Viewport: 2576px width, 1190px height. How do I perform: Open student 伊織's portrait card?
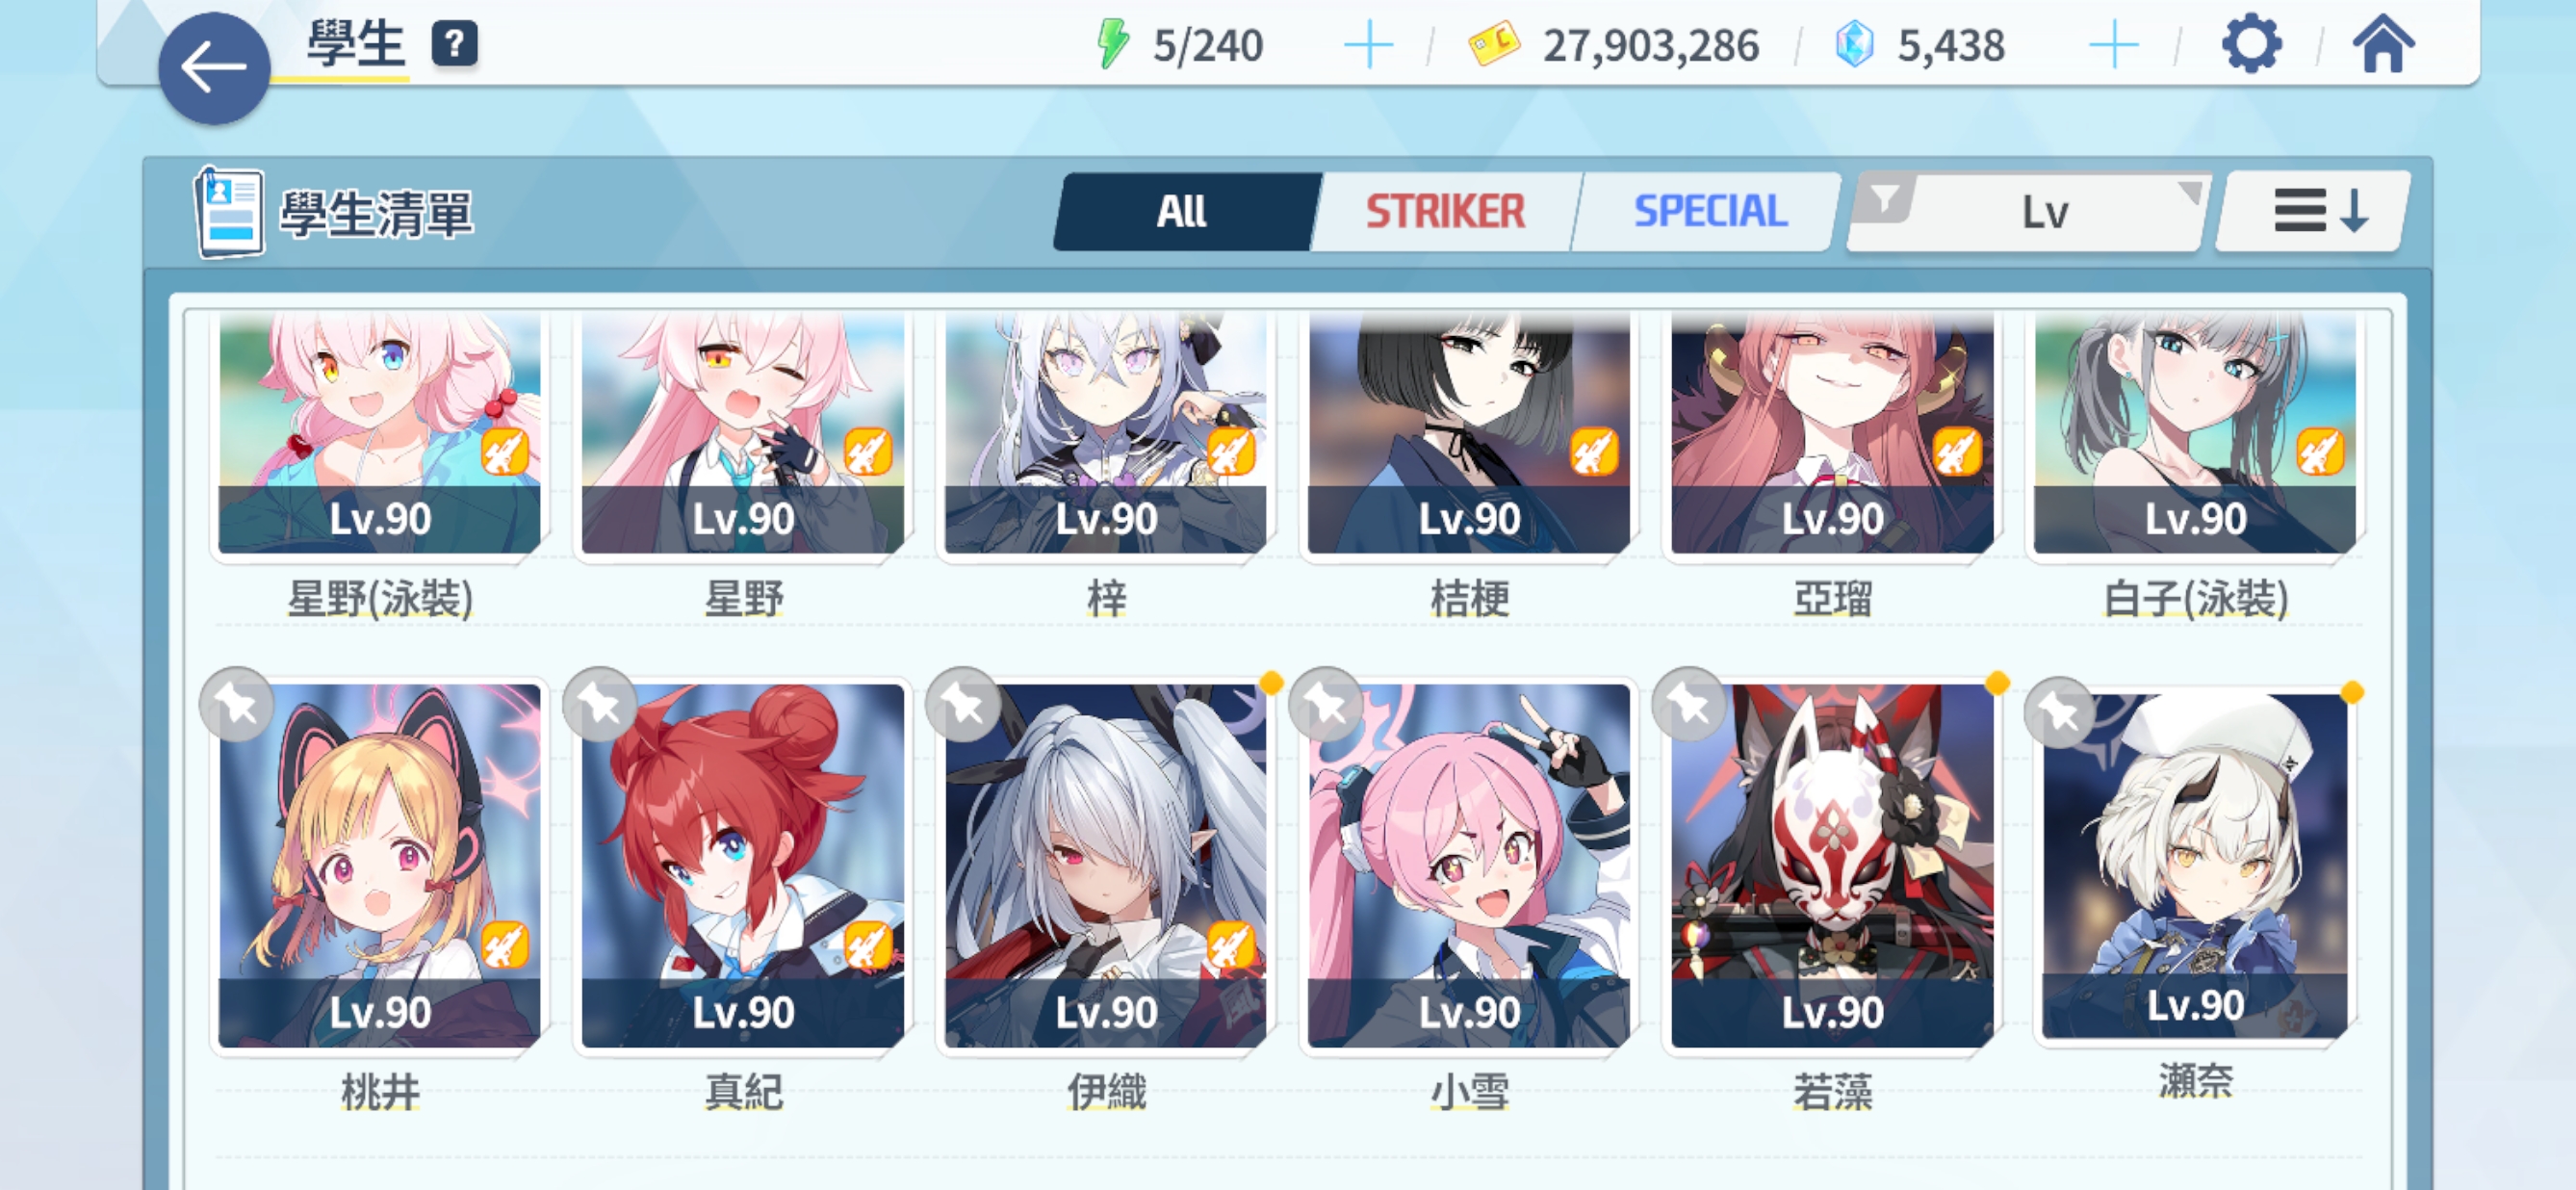(x=1105, y=866)
